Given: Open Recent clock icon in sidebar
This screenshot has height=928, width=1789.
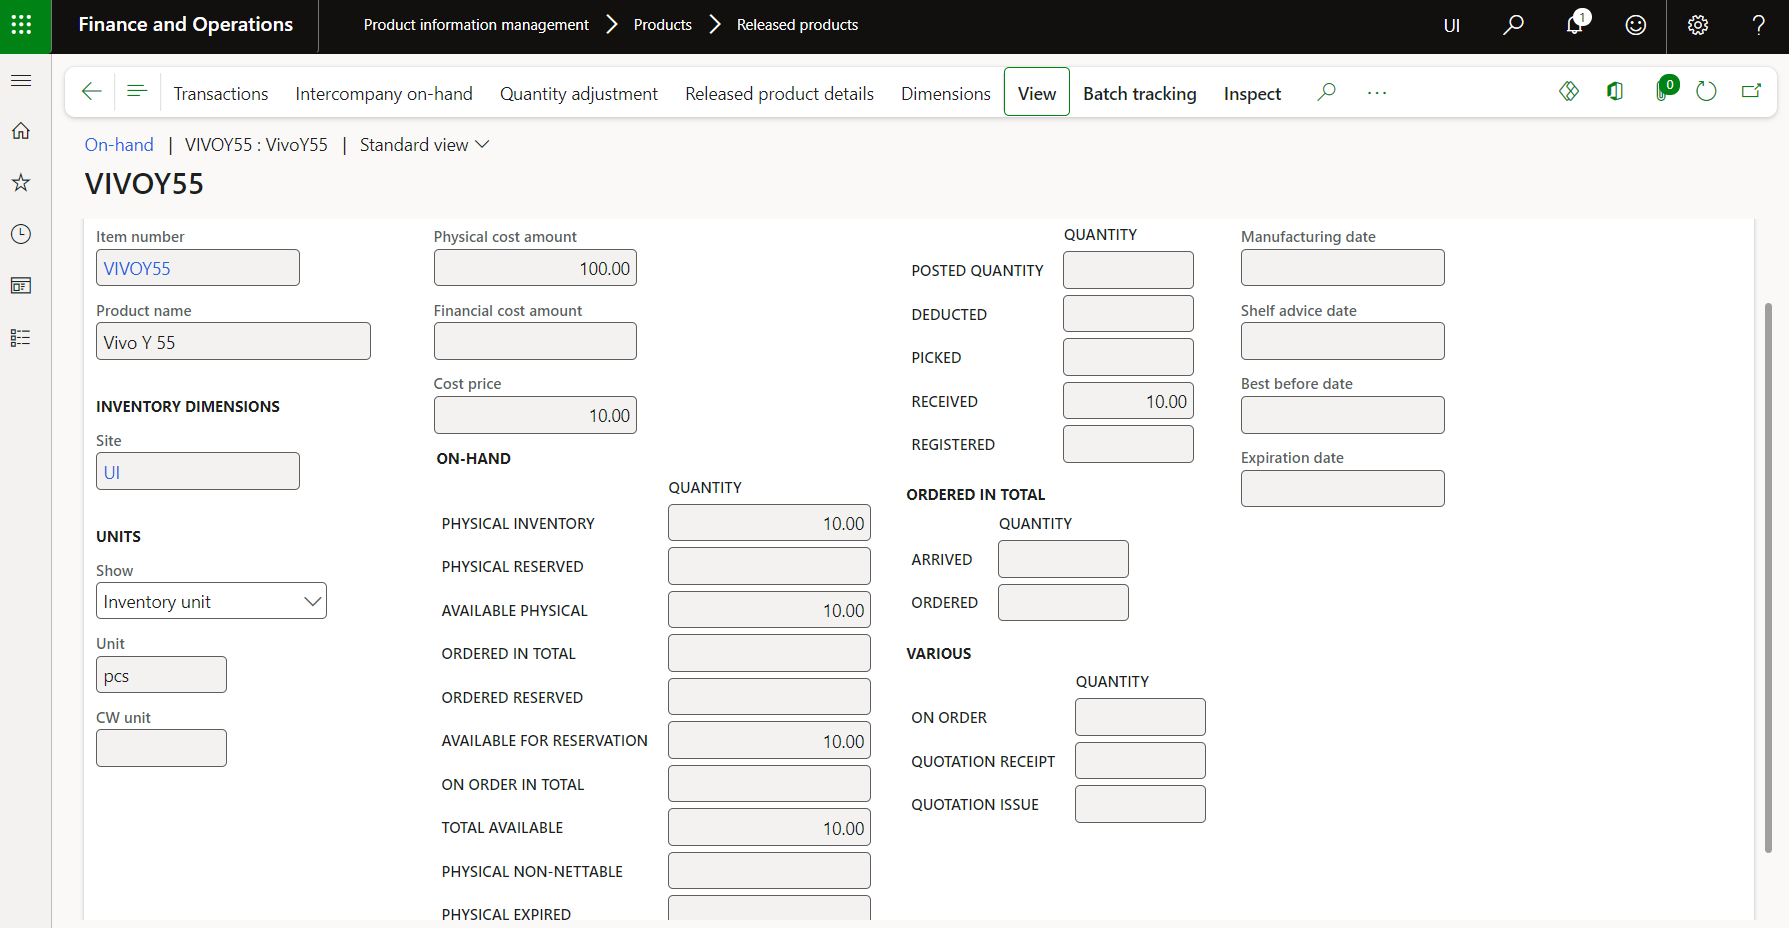Looking at the screenshot, I should (21, 234).
